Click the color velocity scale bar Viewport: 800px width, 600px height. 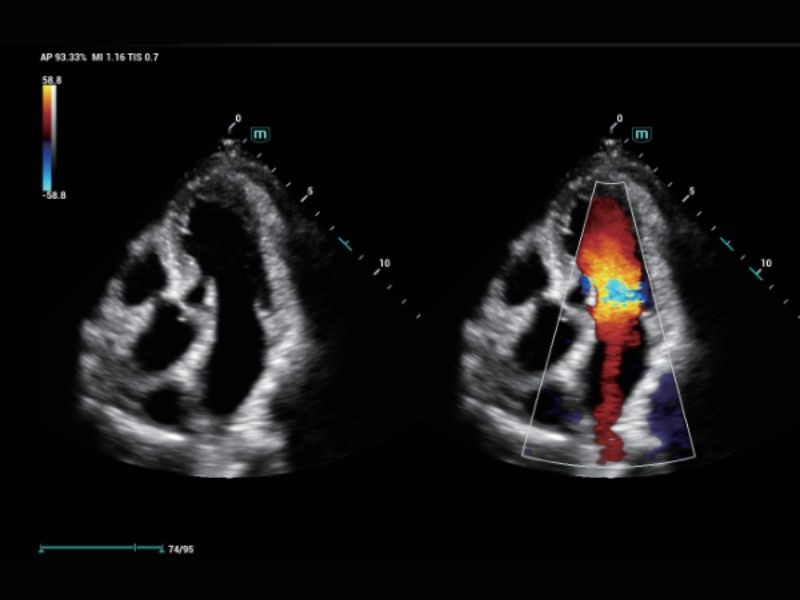tap(49, 136)
